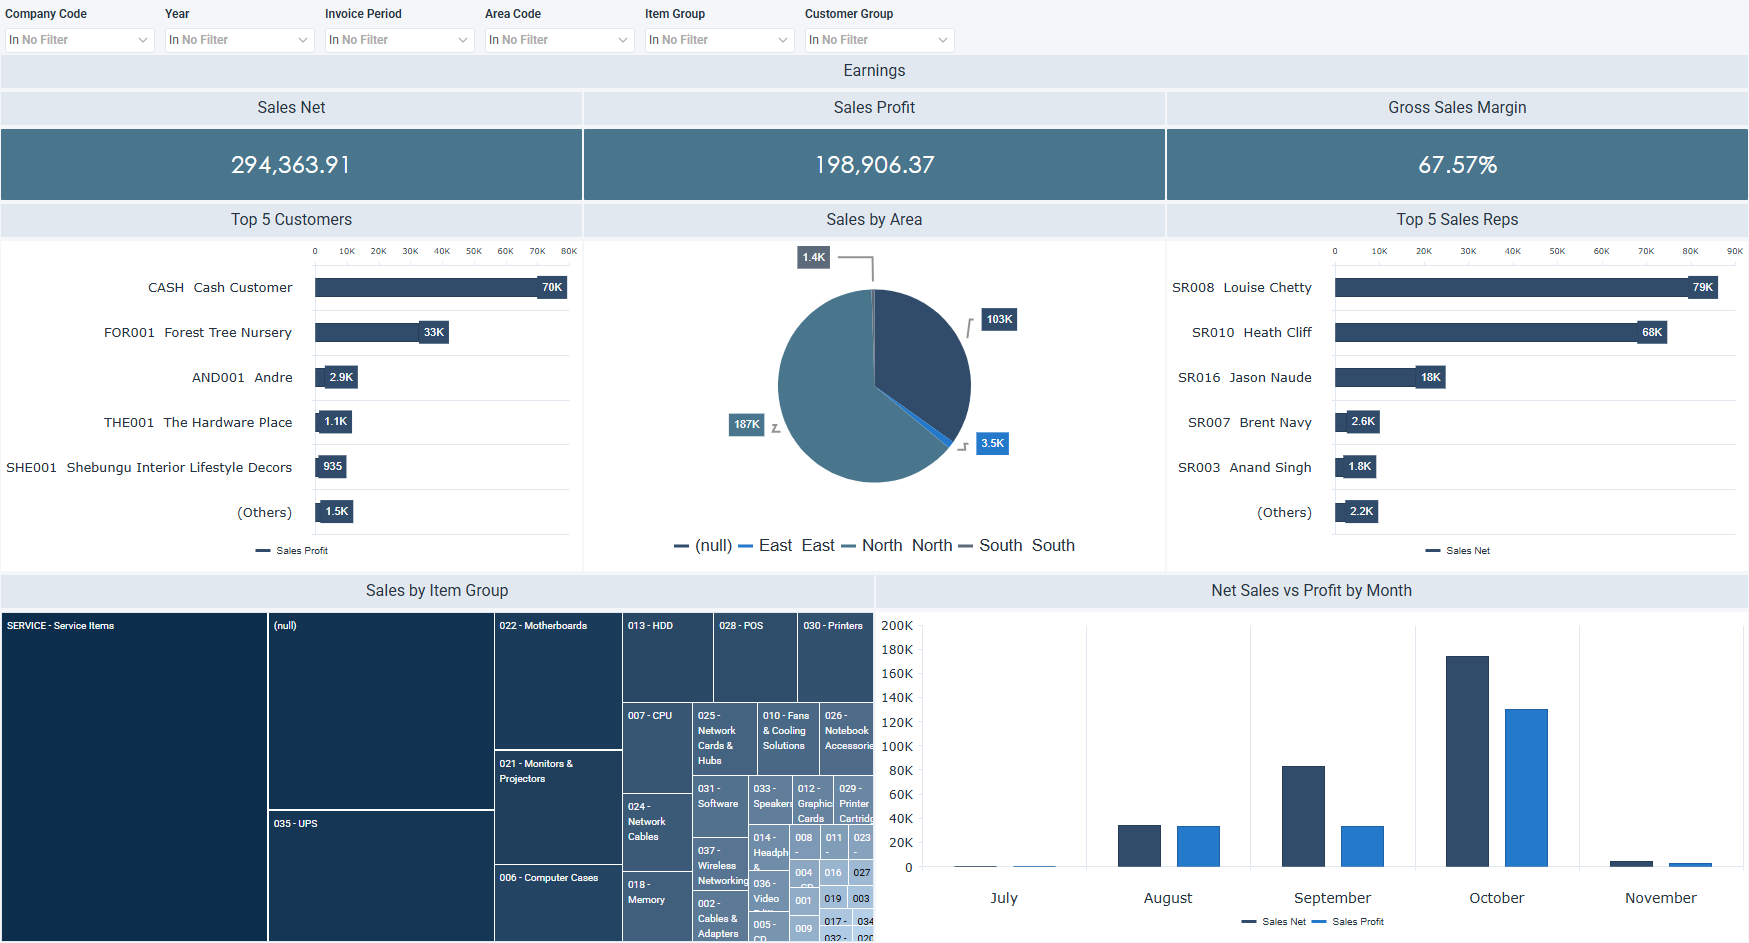Select the Shebungu Interior 935 bar label
The width and height of the screenshot is (1749, 943).
point(333,466)
